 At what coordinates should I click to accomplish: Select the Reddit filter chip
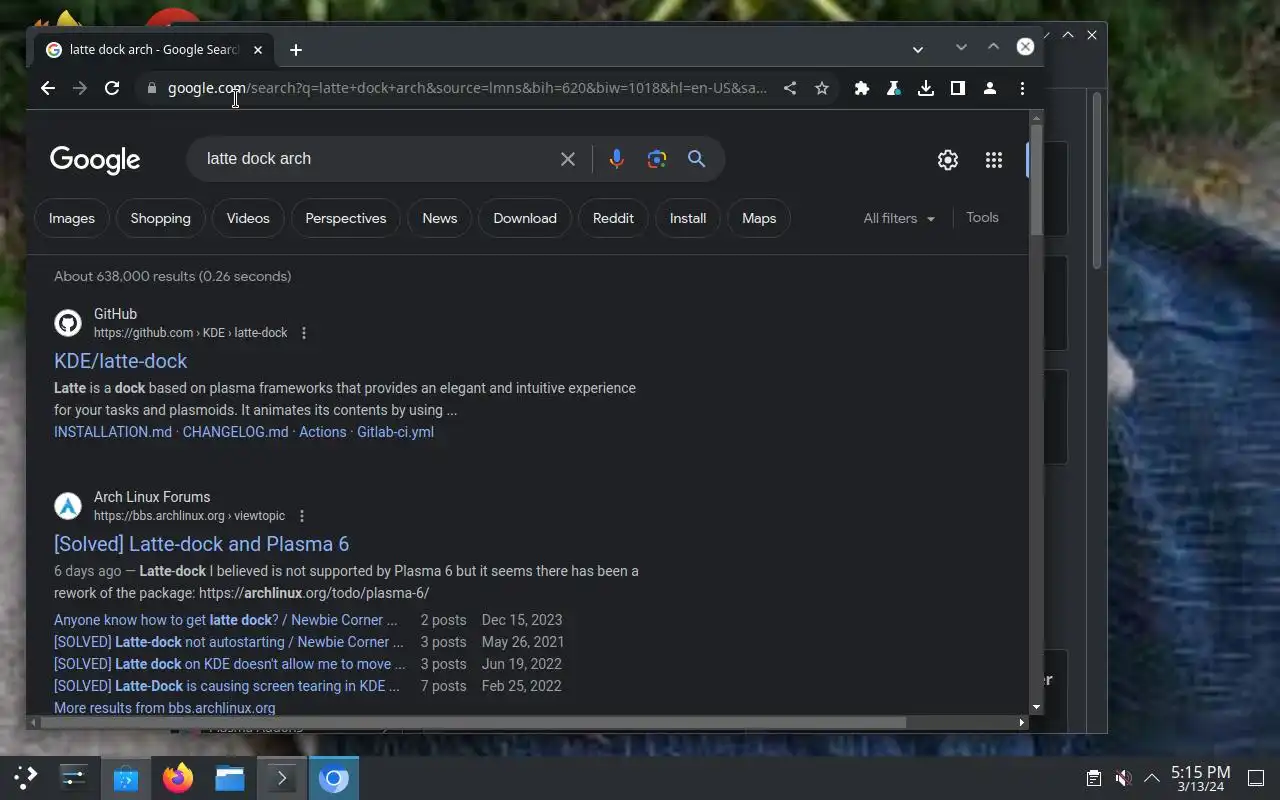[x=613, y=218]
